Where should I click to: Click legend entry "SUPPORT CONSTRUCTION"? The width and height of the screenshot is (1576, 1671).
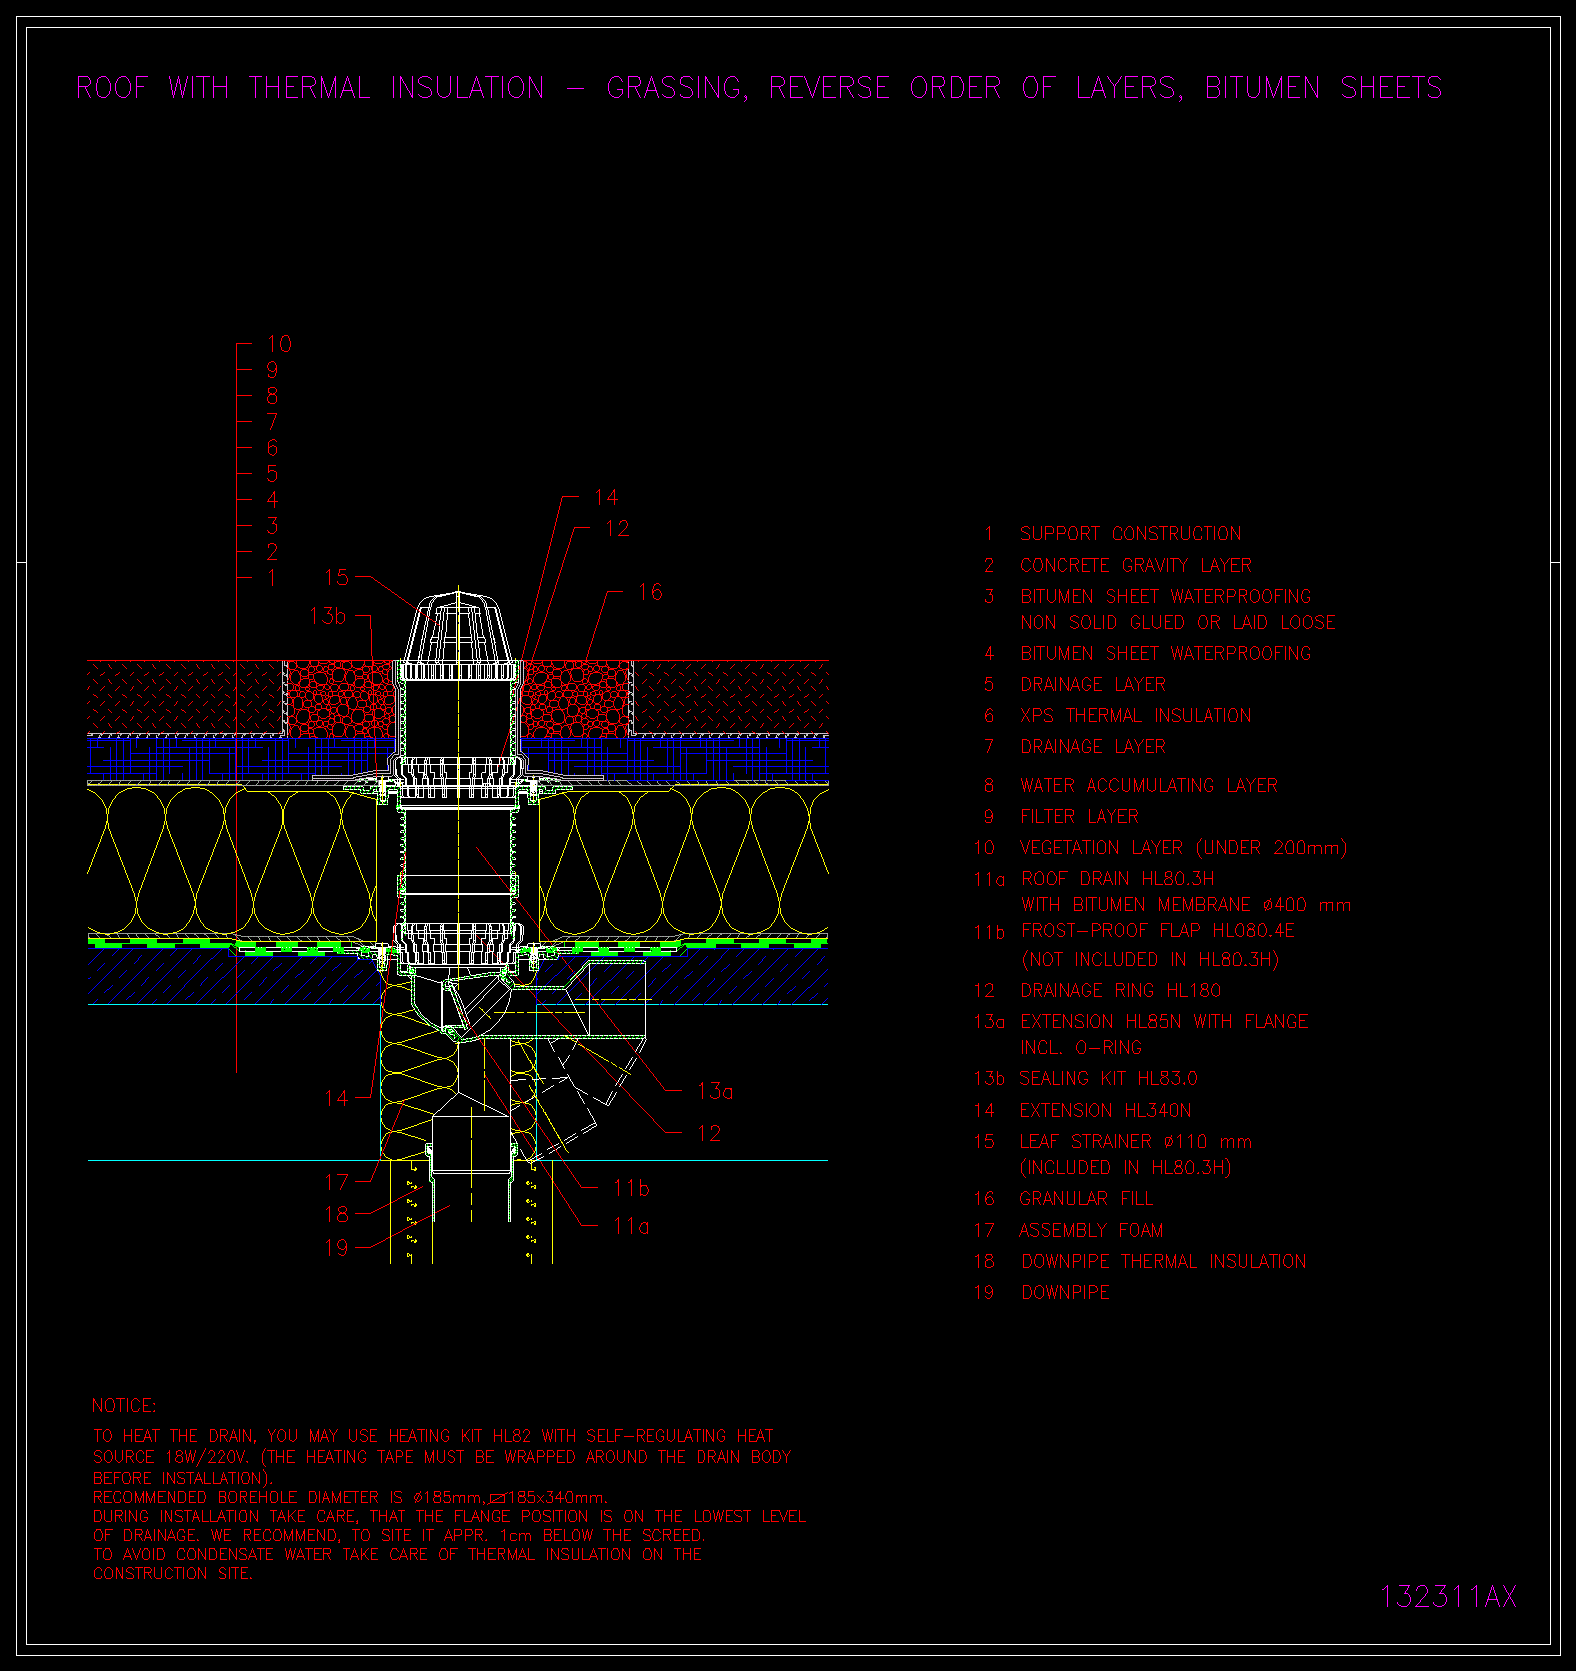pos(1130,534)
